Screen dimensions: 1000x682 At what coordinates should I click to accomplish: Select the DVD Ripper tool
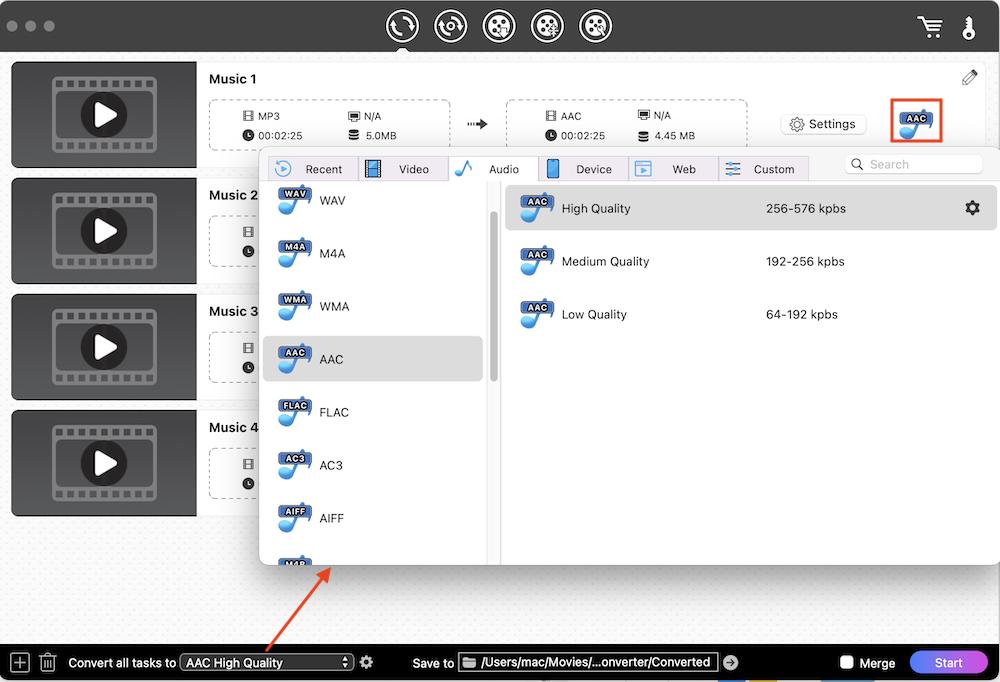(x=450, y=25)
